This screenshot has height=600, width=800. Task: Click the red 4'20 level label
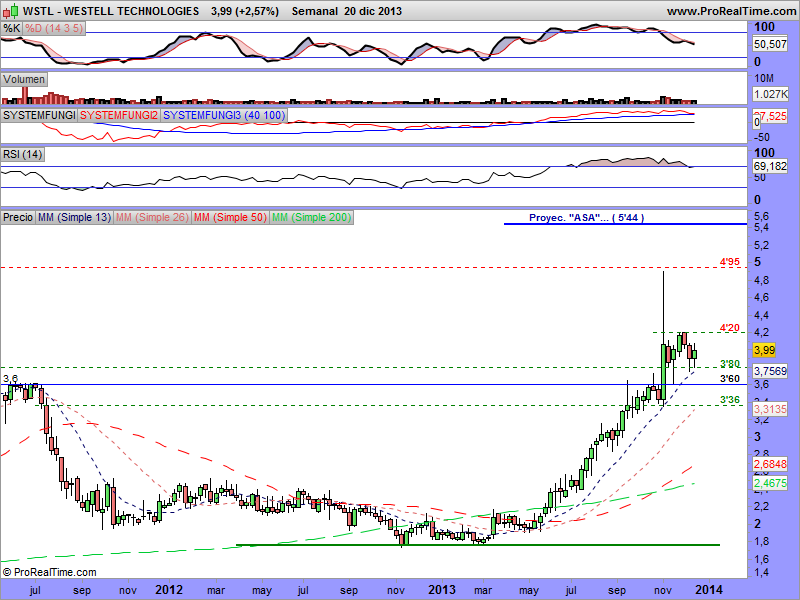point(730,328)
